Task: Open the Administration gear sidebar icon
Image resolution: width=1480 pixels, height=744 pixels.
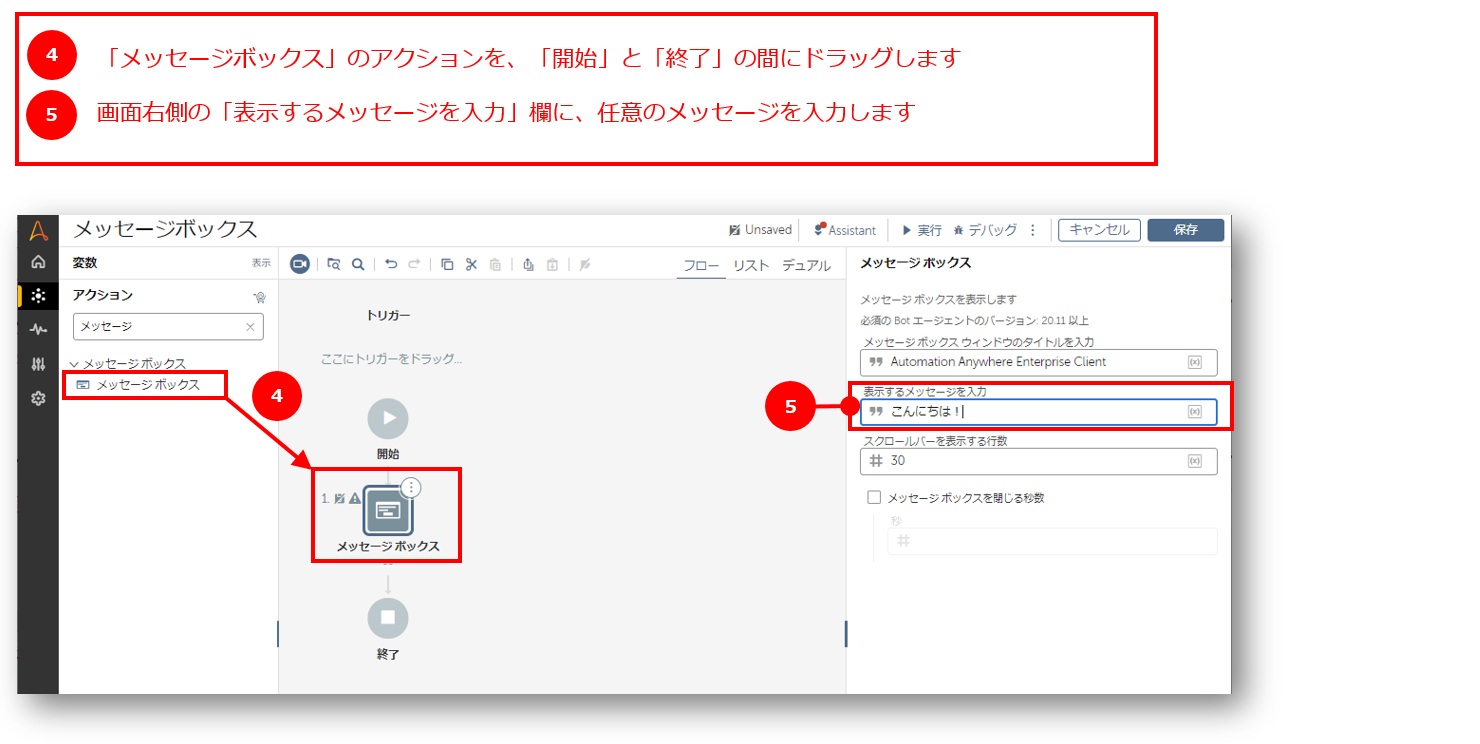Action: coord(38,398)
